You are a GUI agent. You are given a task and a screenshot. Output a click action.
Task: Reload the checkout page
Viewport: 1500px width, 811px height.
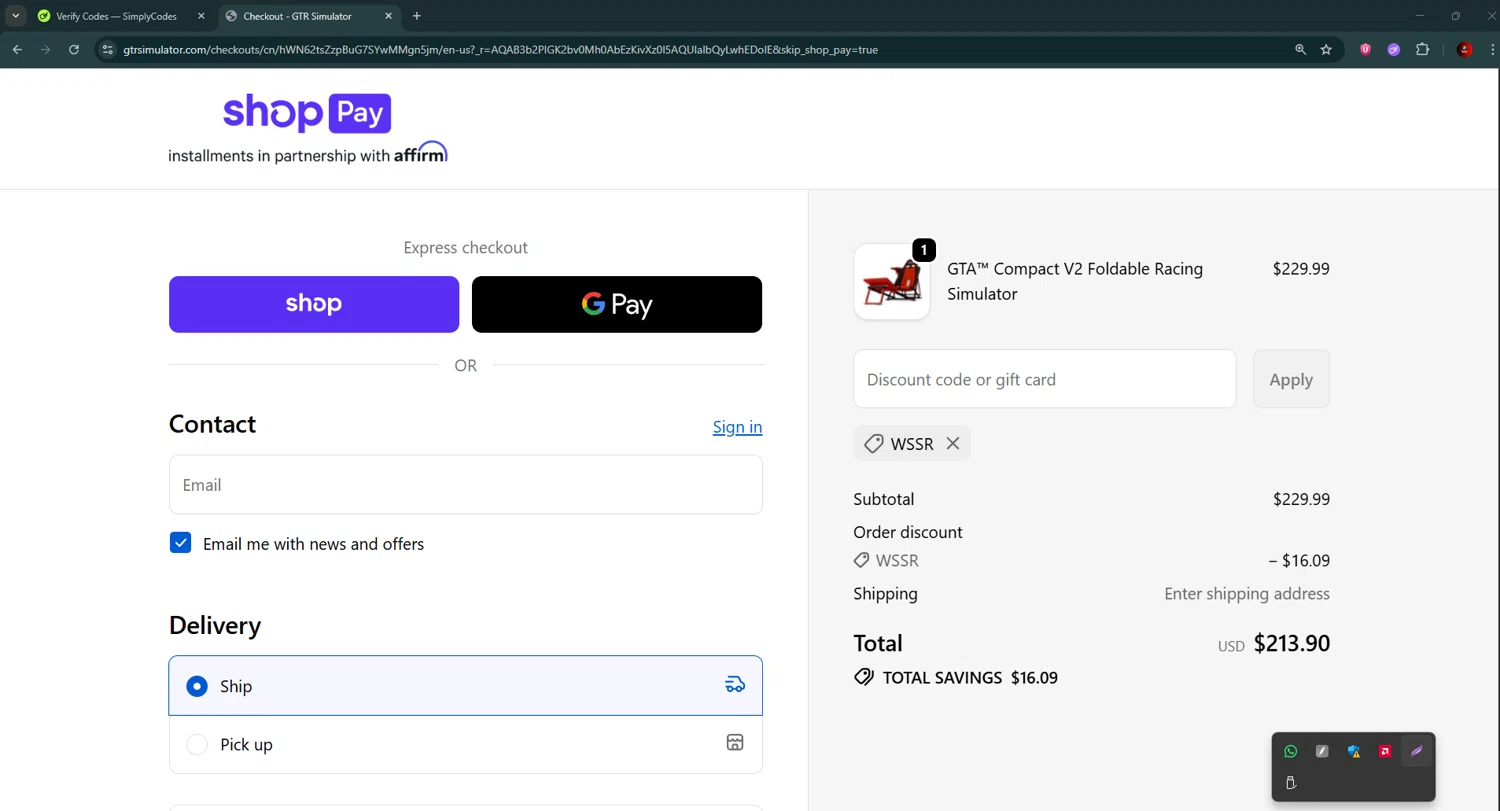coord(73,49)
